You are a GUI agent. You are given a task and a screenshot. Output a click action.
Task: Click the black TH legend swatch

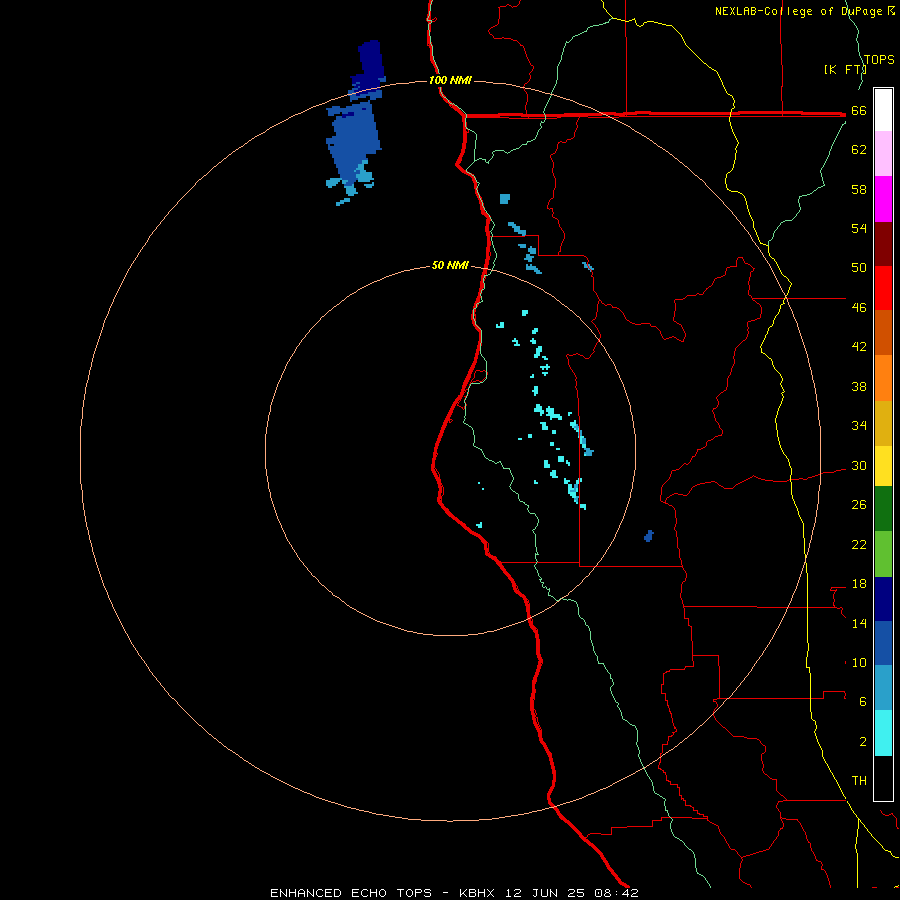coord(883,778)
